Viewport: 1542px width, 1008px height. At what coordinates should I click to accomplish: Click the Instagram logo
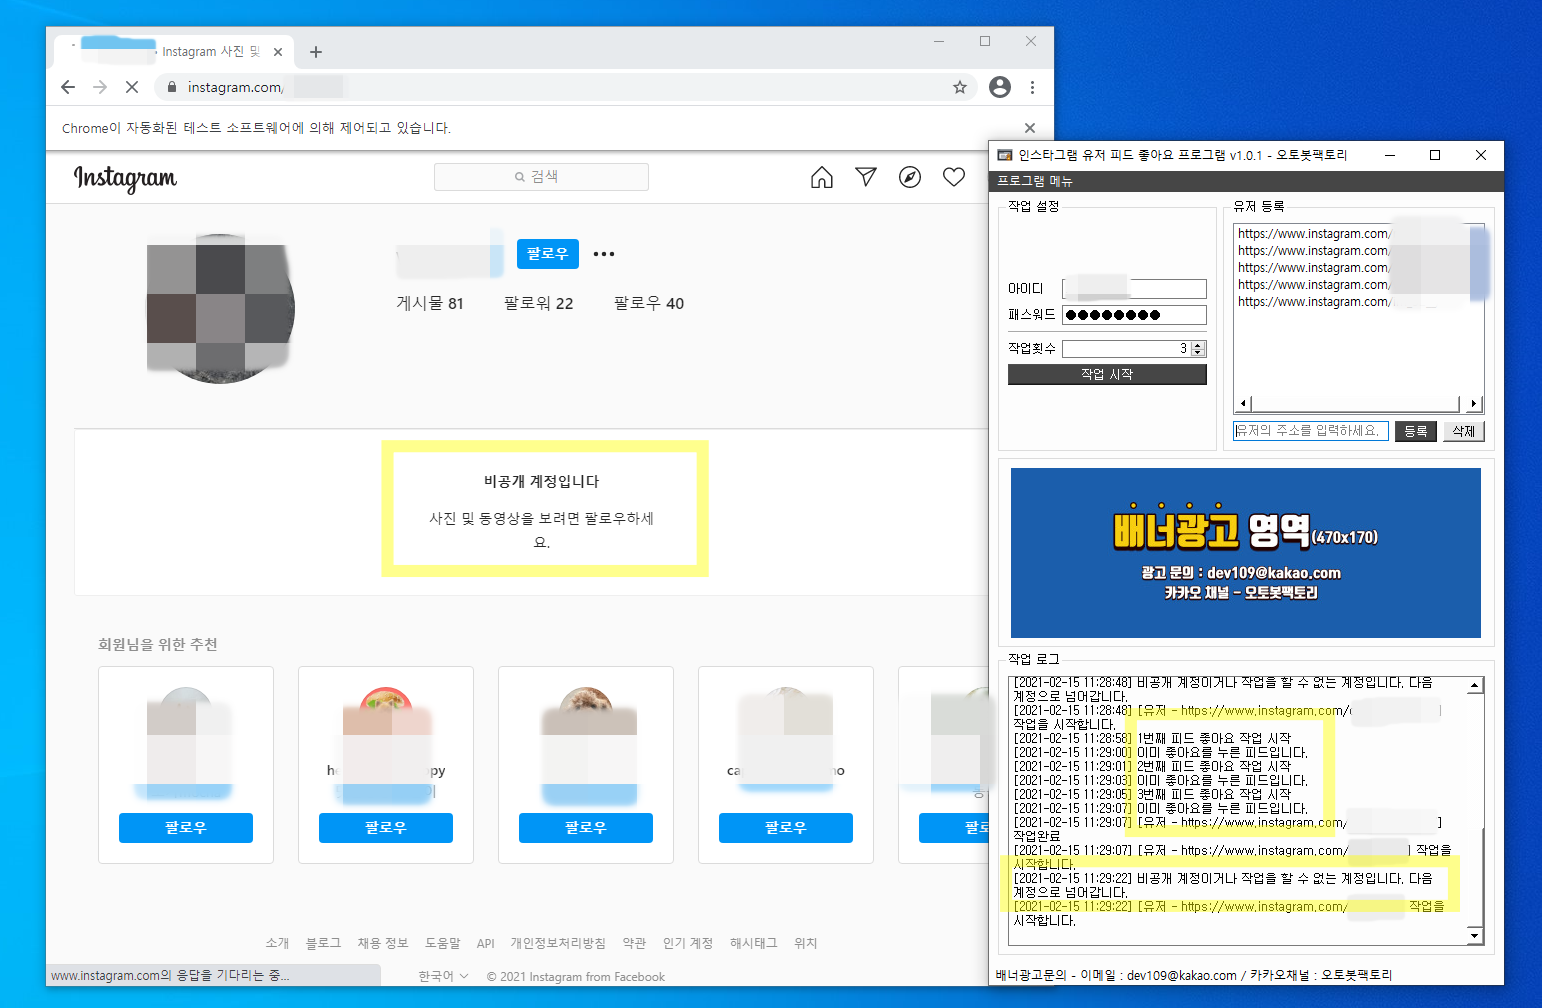[125, 178]
